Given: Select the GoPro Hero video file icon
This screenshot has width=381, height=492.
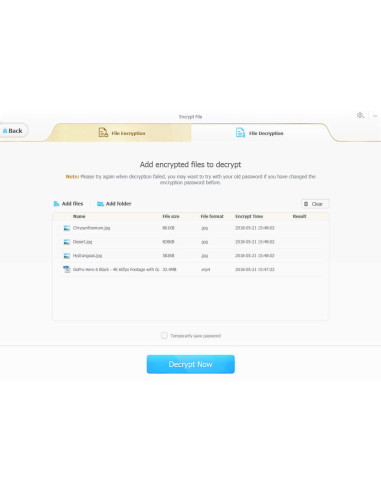Looking at the screenshot, I should coord(67,269).
